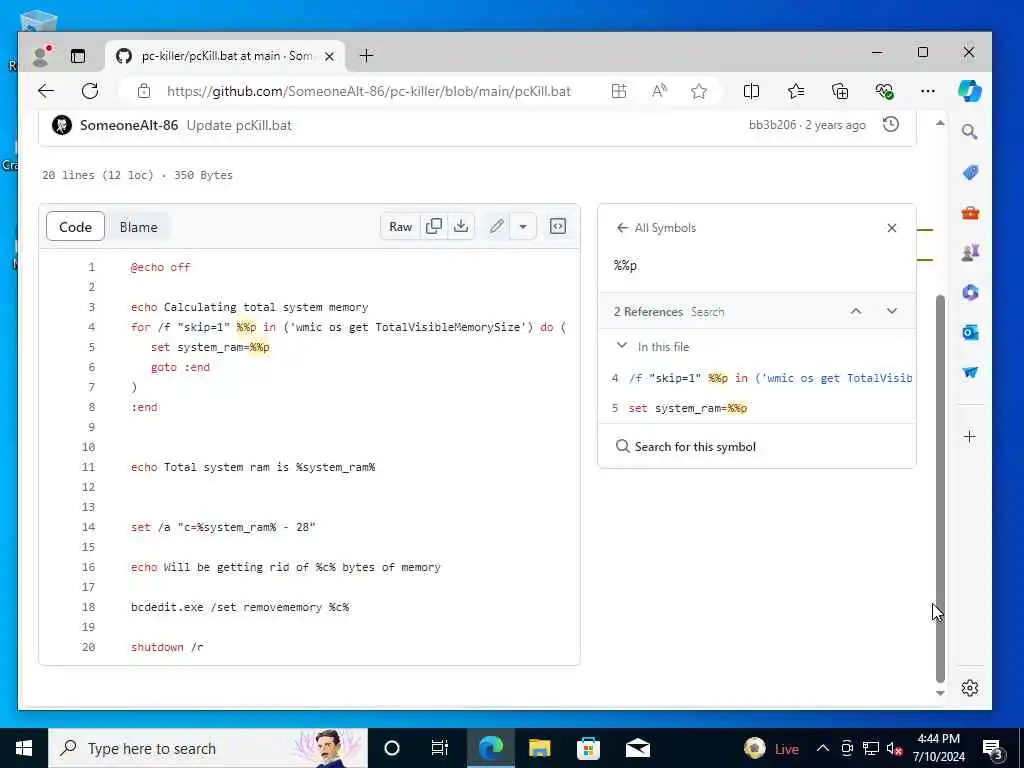Screen dimensions: 1024x768
Task: Click Search for this symbol
Action: (686, 447)
